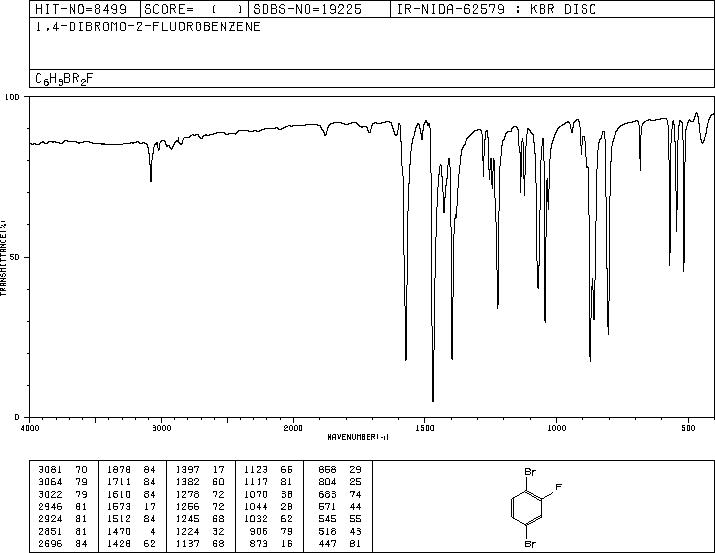
Task: Select the 1070 peak table entry
Action: [x=268, y=494]
